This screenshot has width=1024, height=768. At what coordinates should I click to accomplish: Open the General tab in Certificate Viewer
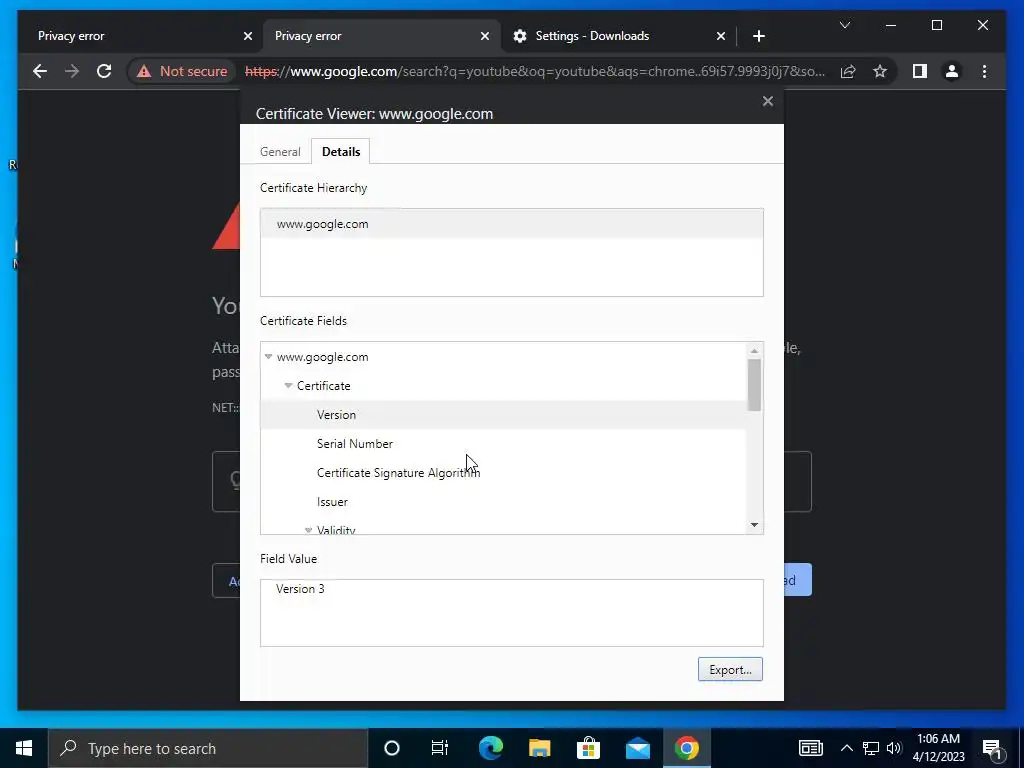pos(280,152)
